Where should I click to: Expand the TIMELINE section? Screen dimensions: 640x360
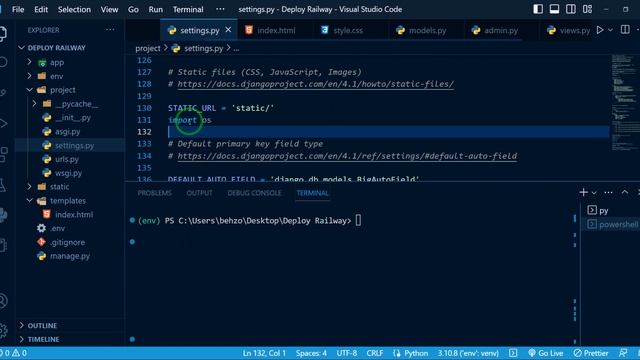pyautogui.click(x=70, y=339)
